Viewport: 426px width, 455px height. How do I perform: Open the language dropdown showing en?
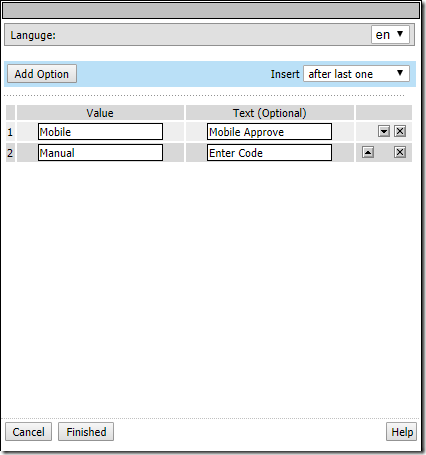(390, 35)
